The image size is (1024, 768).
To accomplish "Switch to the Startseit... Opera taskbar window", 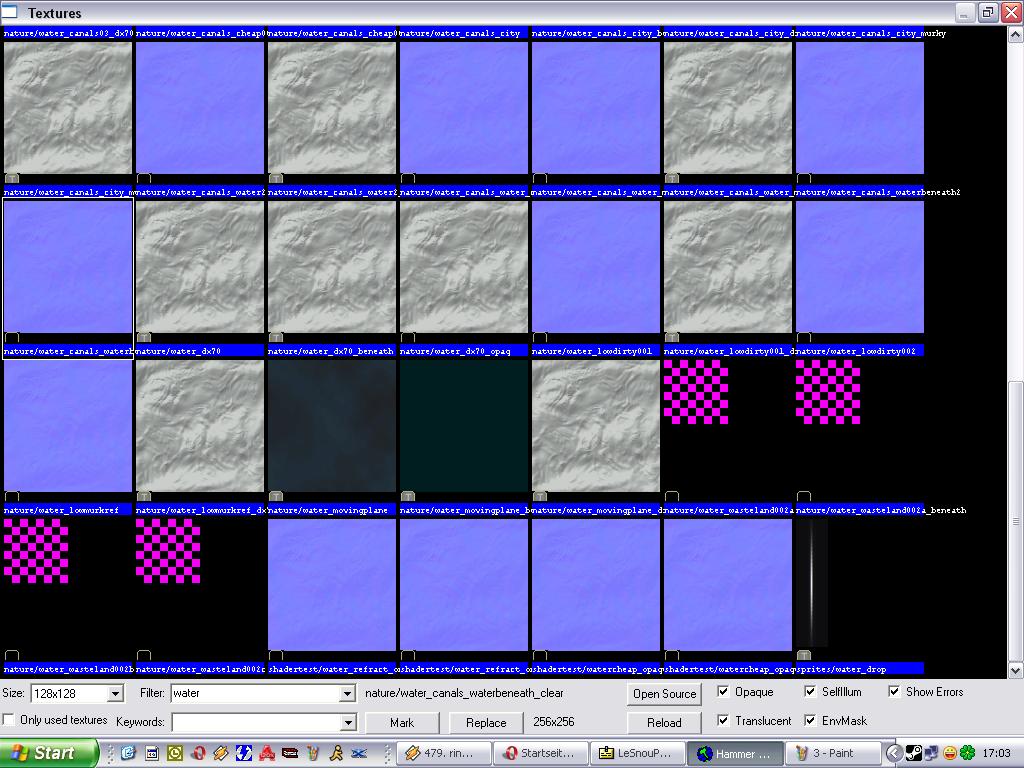I will coord(541,753).
